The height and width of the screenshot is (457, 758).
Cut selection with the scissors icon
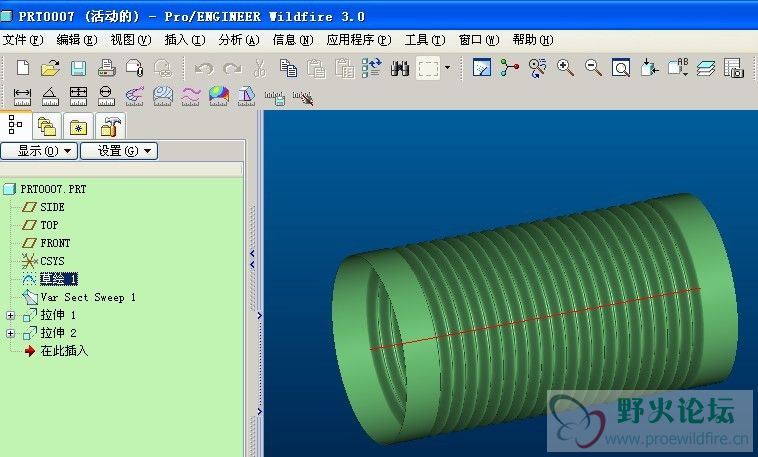[x=260, y=69]
